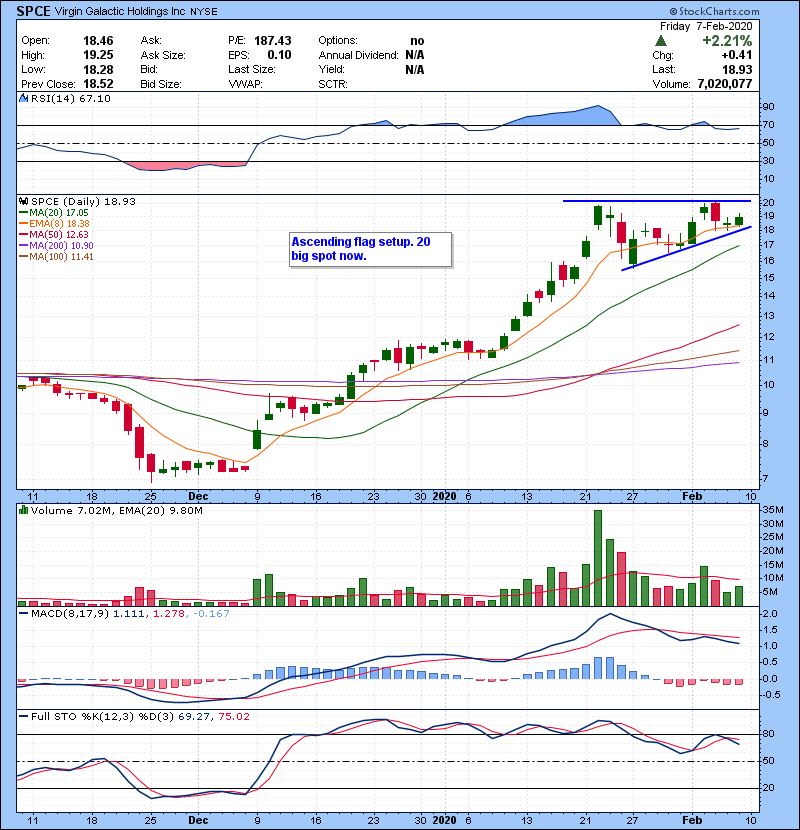Image resolution: width=800 pixels, height=830 pixels.
Task: Click the Low price value 18.28
Action: (x=98, y=69)
